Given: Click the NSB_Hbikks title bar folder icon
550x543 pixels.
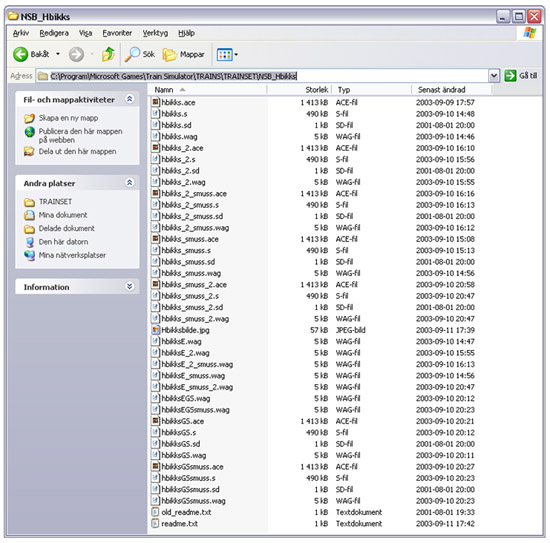Looking at the screenshot, I should click(13, 16).
